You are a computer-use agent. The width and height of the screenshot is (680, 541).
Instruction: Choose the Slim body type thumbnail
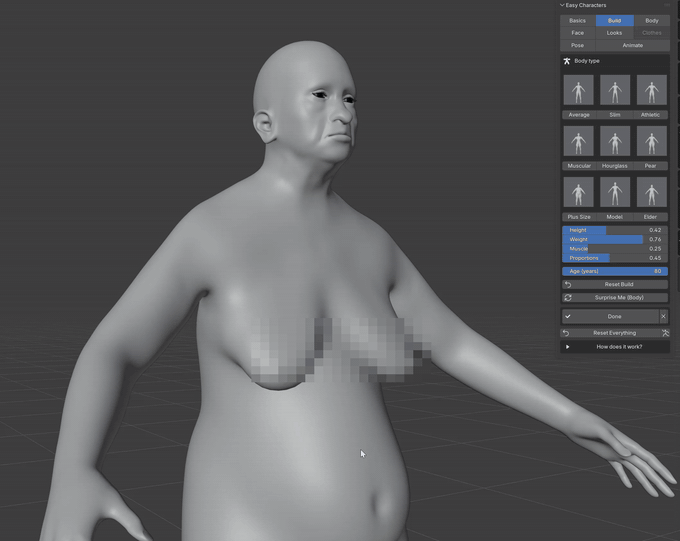(615, 90)
